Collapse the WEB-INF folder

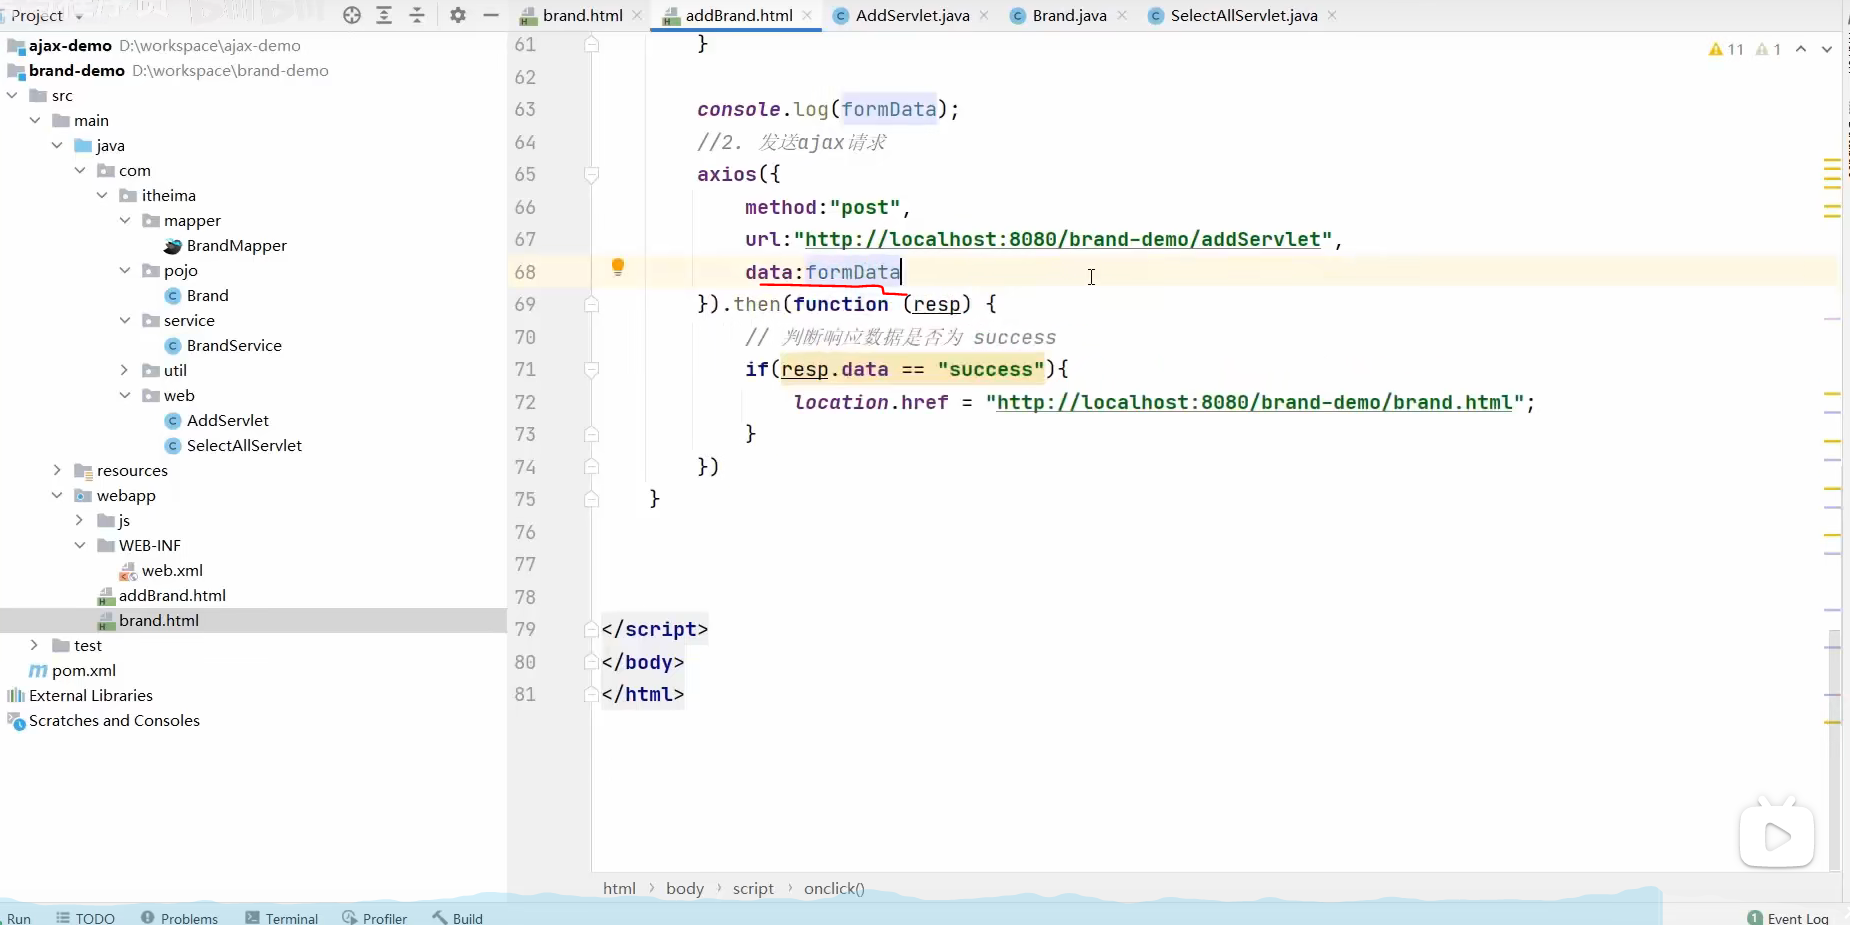pyautogui.click(x=80, y=545)
